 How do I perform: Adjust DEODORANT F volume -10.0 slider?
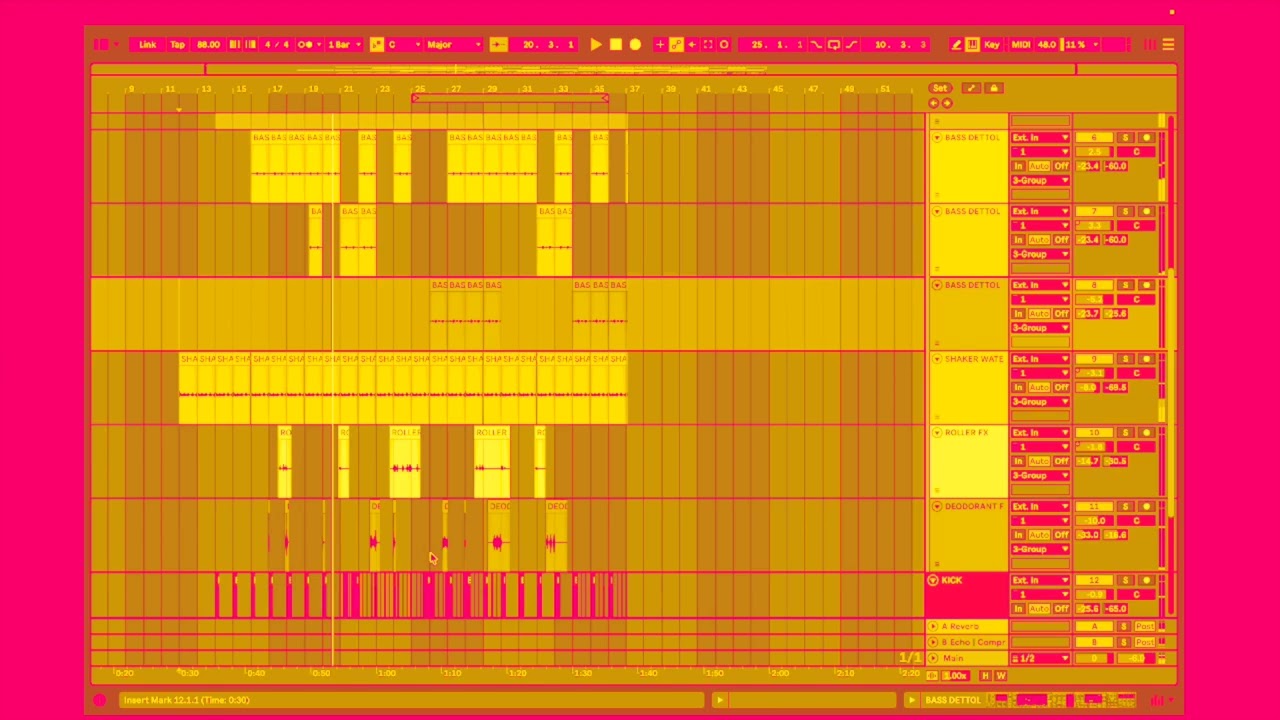(x=1094, y=521)
